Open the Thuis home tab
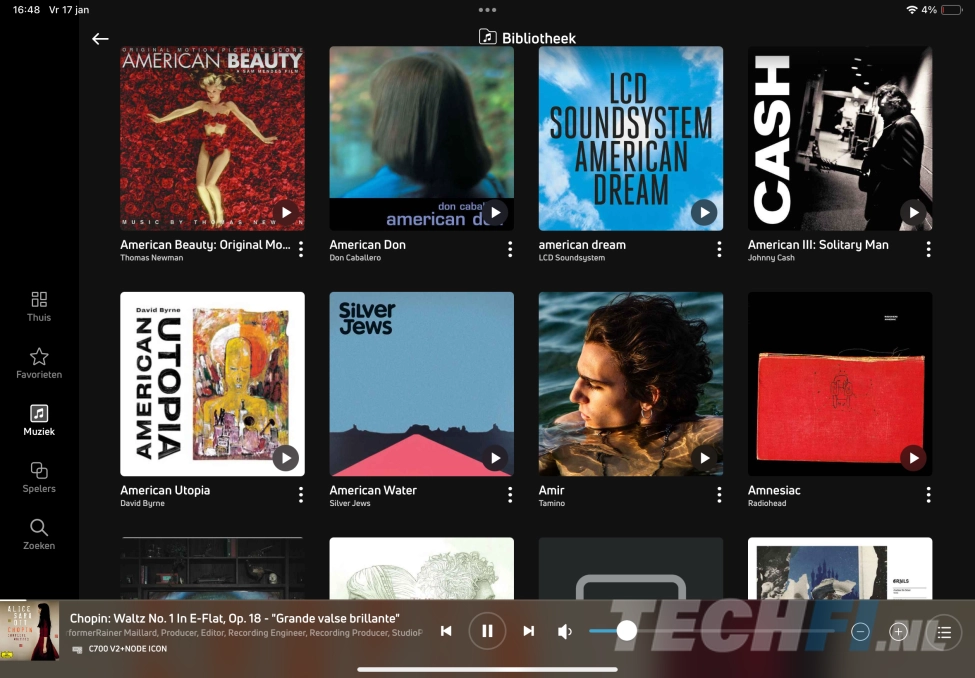 tap(39, 307)
